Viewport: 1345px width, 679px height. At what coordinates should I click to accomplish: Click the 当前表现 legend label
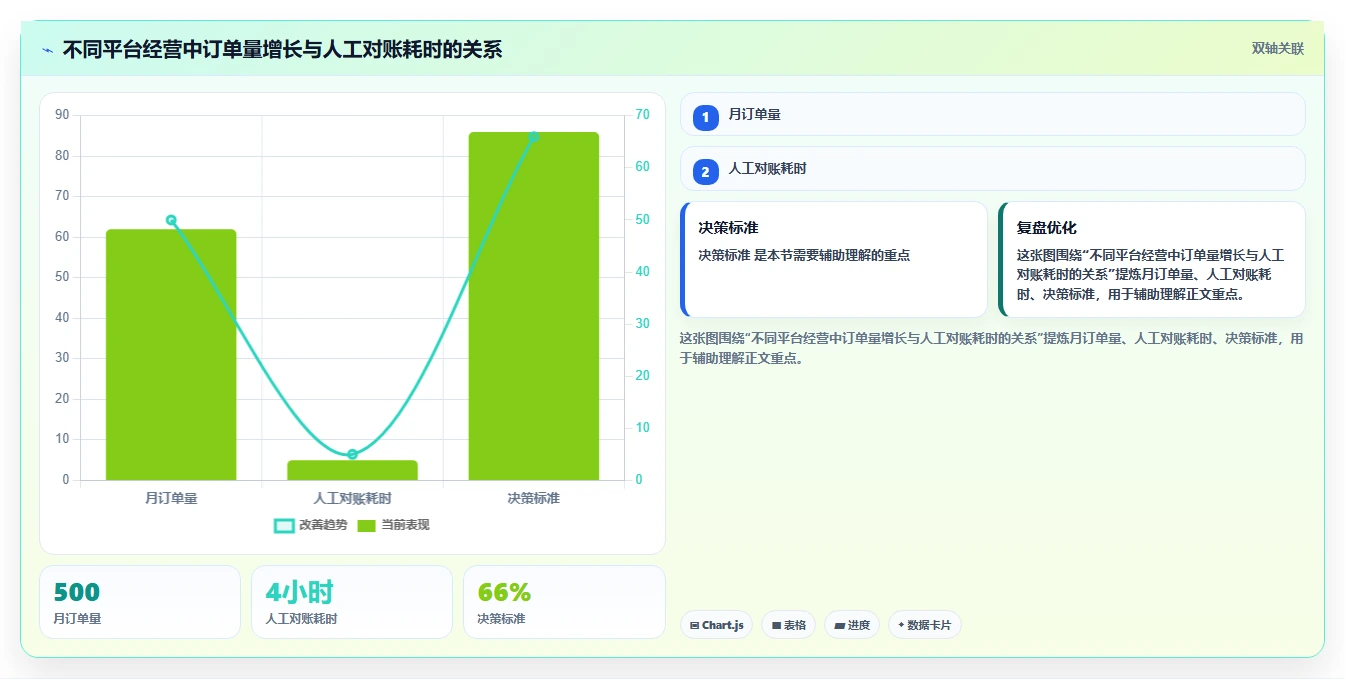tap(405, 525)
